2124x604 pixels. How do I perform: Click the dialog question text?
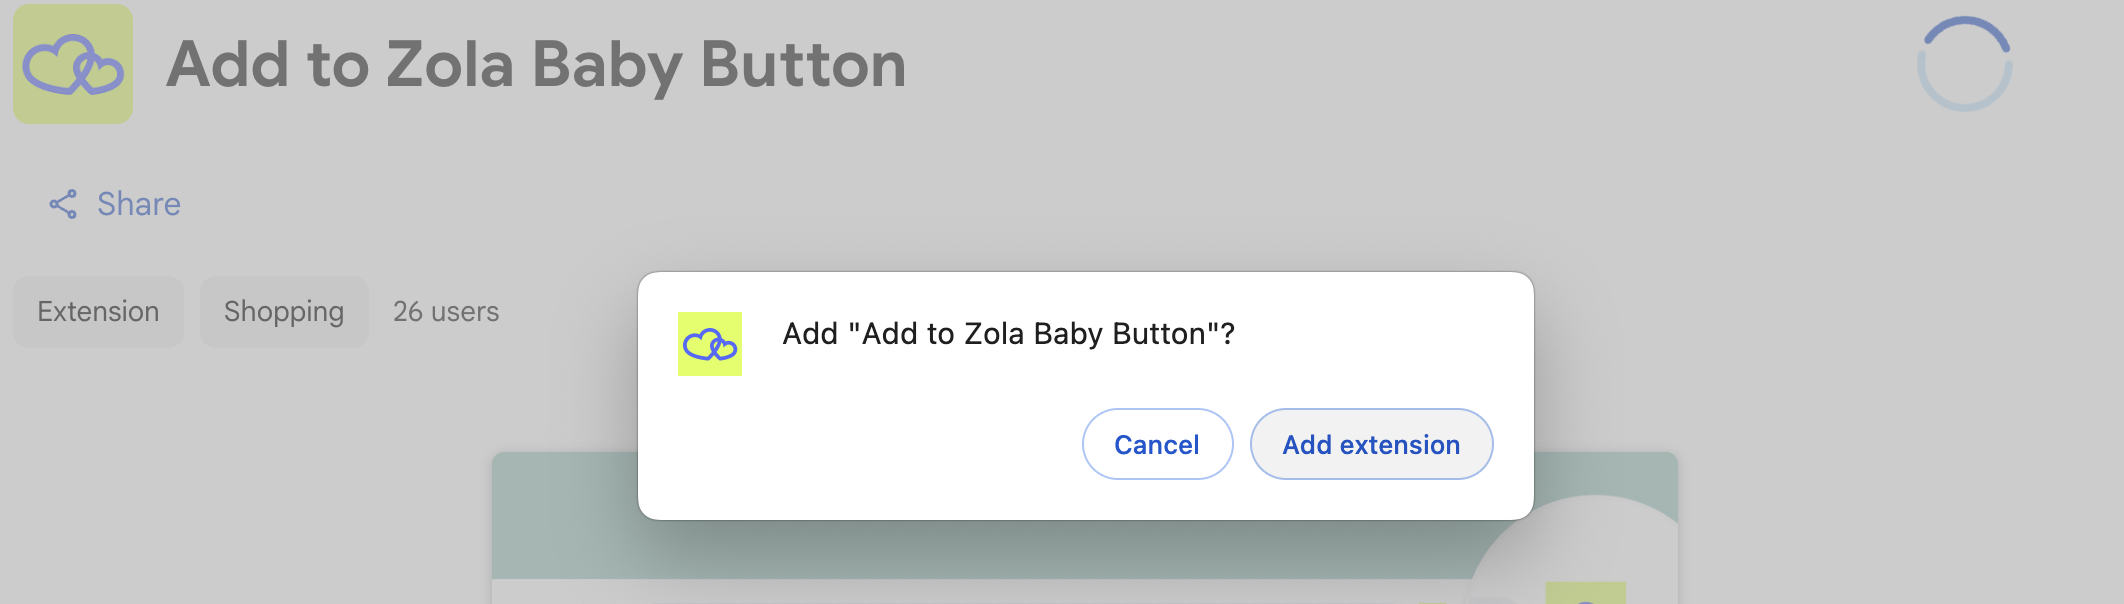[x=1008, y=334]
